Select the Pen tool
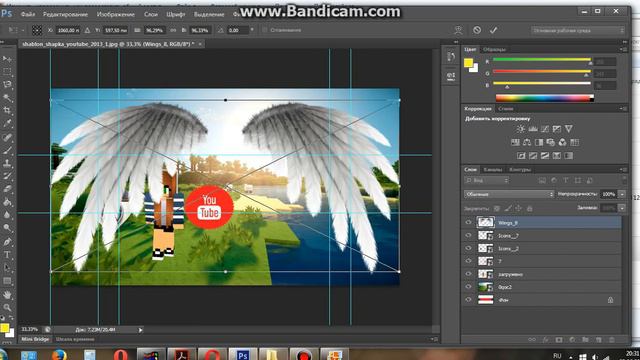Viewport: 640px width, 360px height. [7, 242]
